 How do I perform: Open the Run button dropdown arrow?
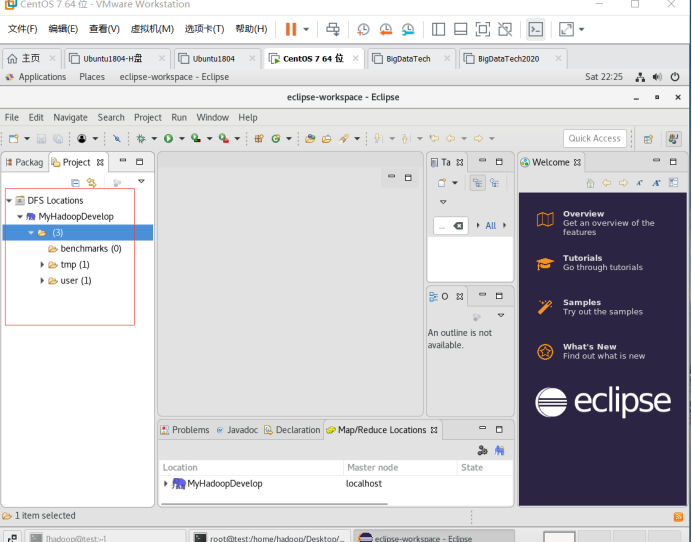coord(181,139)
